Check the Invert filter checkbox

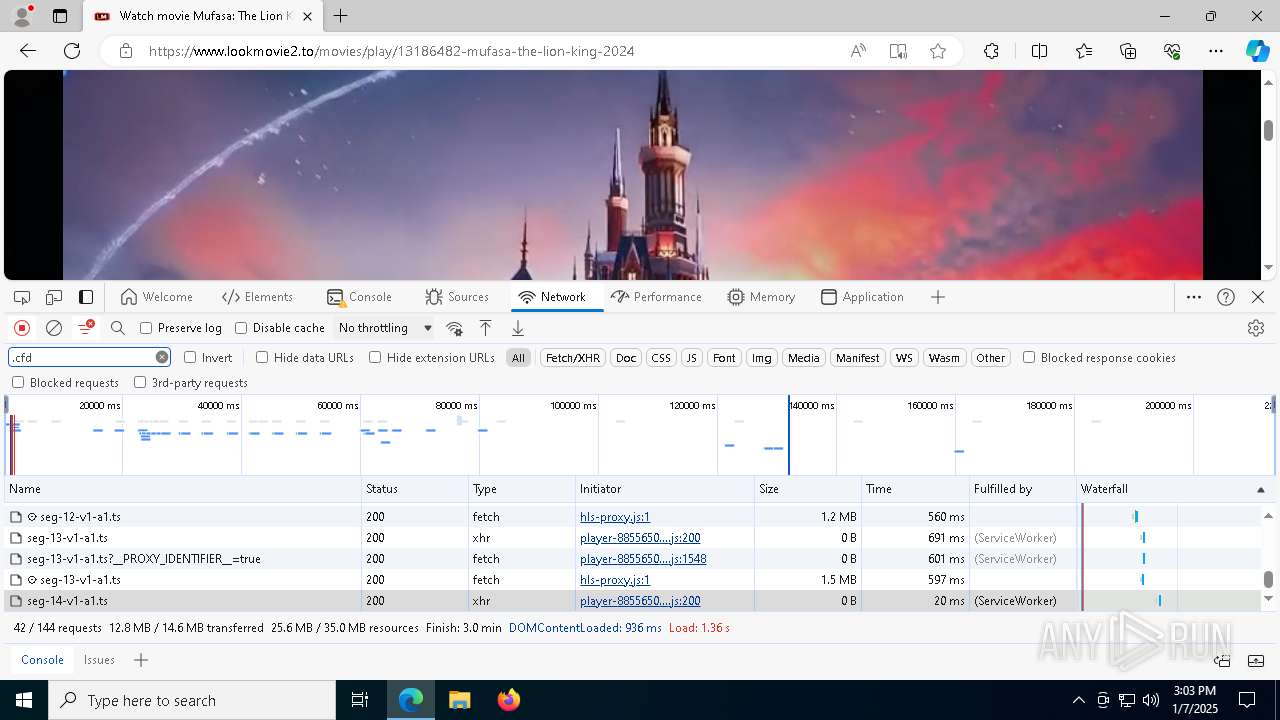point(190,357)
